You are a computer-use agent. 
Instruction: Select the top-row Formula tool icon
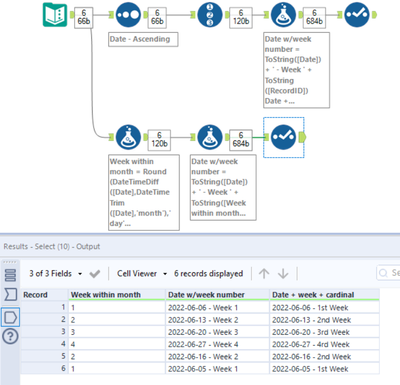[x=283, y=15]
